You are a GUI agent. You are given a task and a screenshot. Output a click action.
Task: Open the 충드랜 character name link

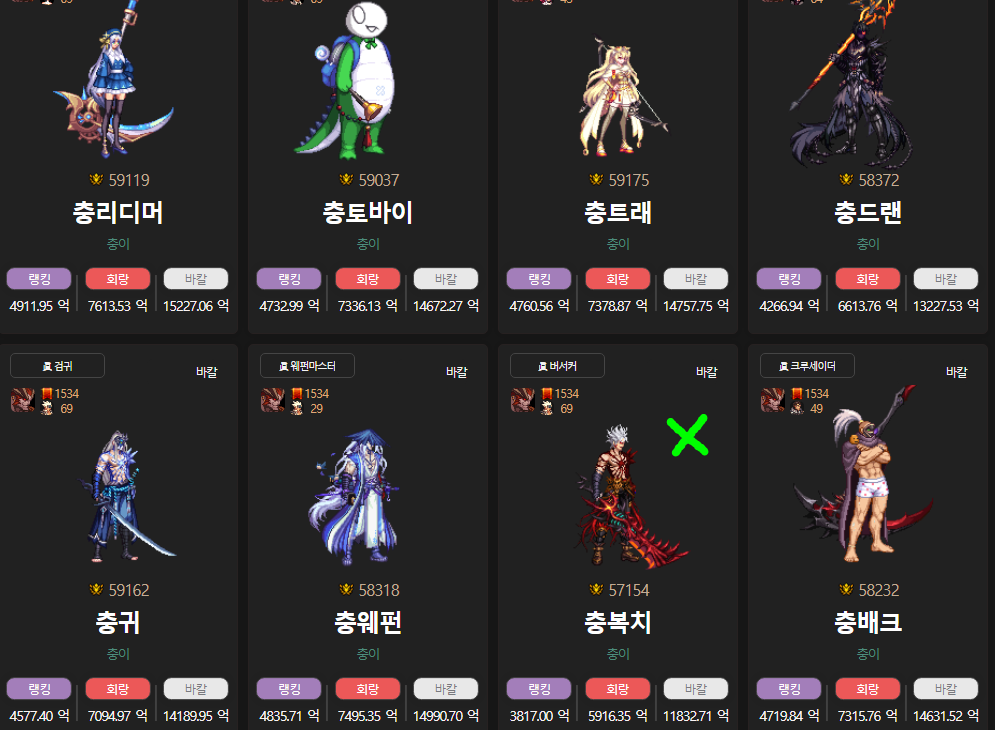867,213
